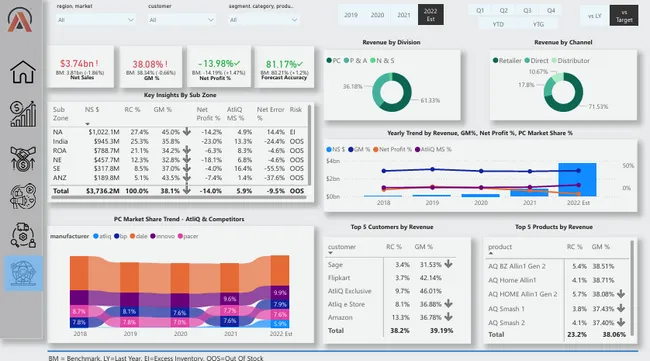The image size is (650, 361).
Task: Click P & A legend item
Action: [x=356, y=61]
